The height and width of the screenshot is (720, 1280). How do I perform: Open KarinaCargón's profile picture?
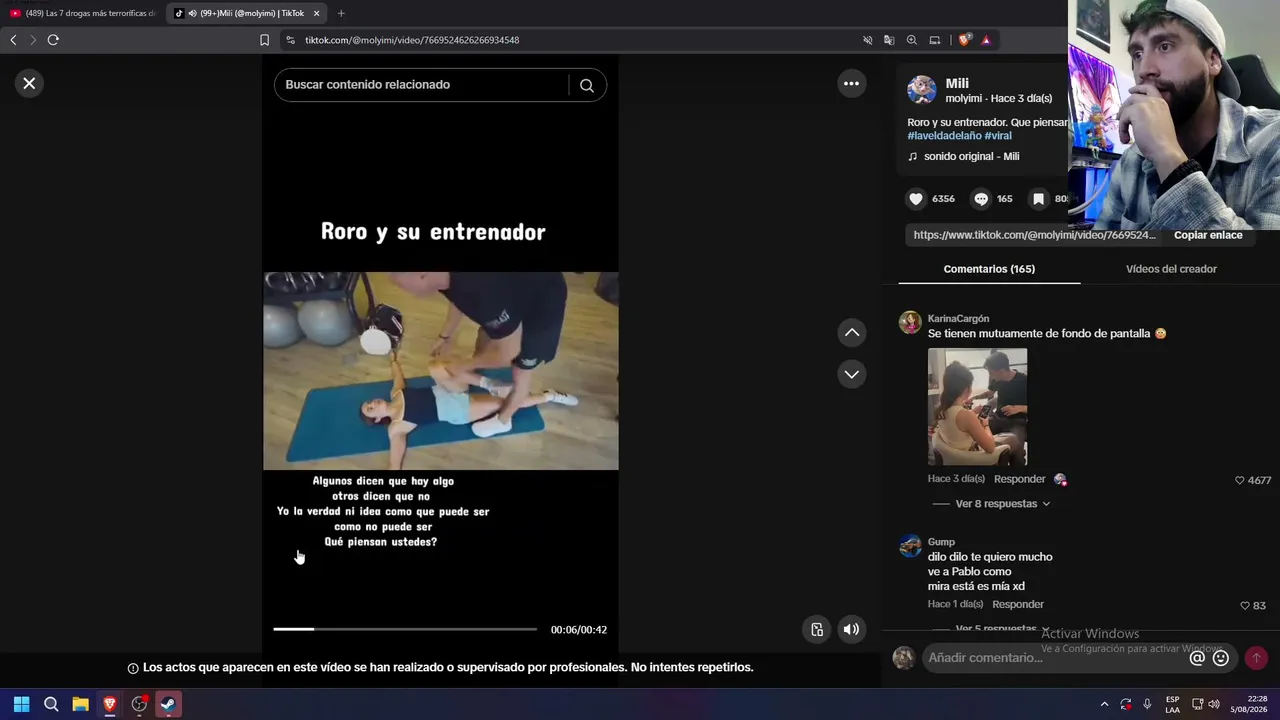click(910, 322)
